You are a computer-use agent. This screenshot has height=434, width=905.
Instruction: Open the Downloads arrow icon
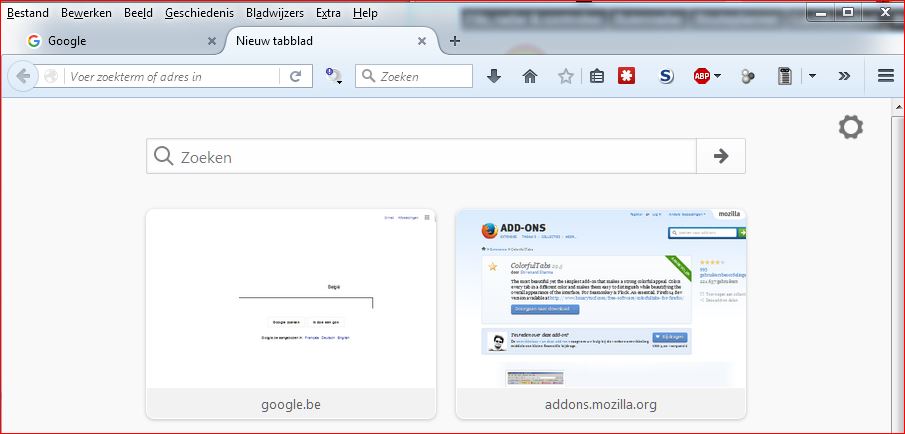tap(493, 76)
